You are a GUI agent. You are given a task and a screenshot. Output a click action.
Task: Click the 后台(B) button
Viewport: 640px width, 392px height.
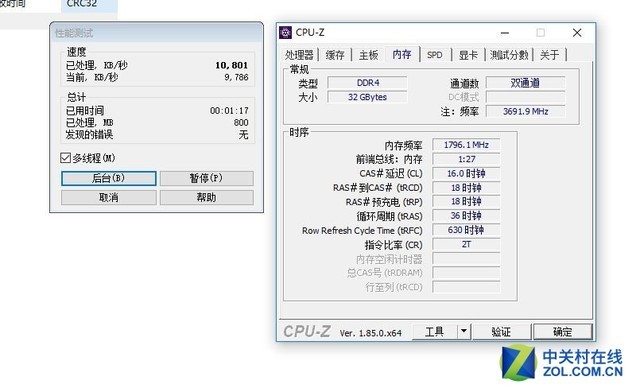coord(109,178)
